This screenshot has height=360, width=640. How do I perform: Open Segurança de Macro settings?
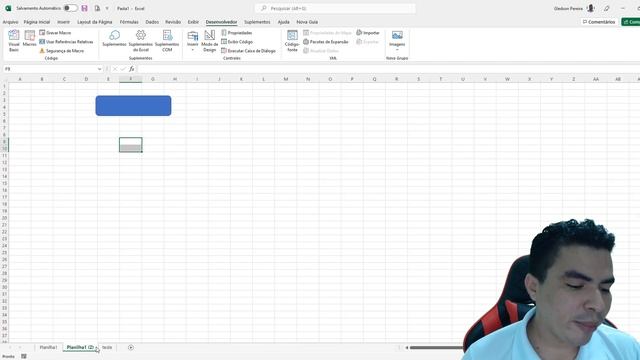click(x=62, y=51)
